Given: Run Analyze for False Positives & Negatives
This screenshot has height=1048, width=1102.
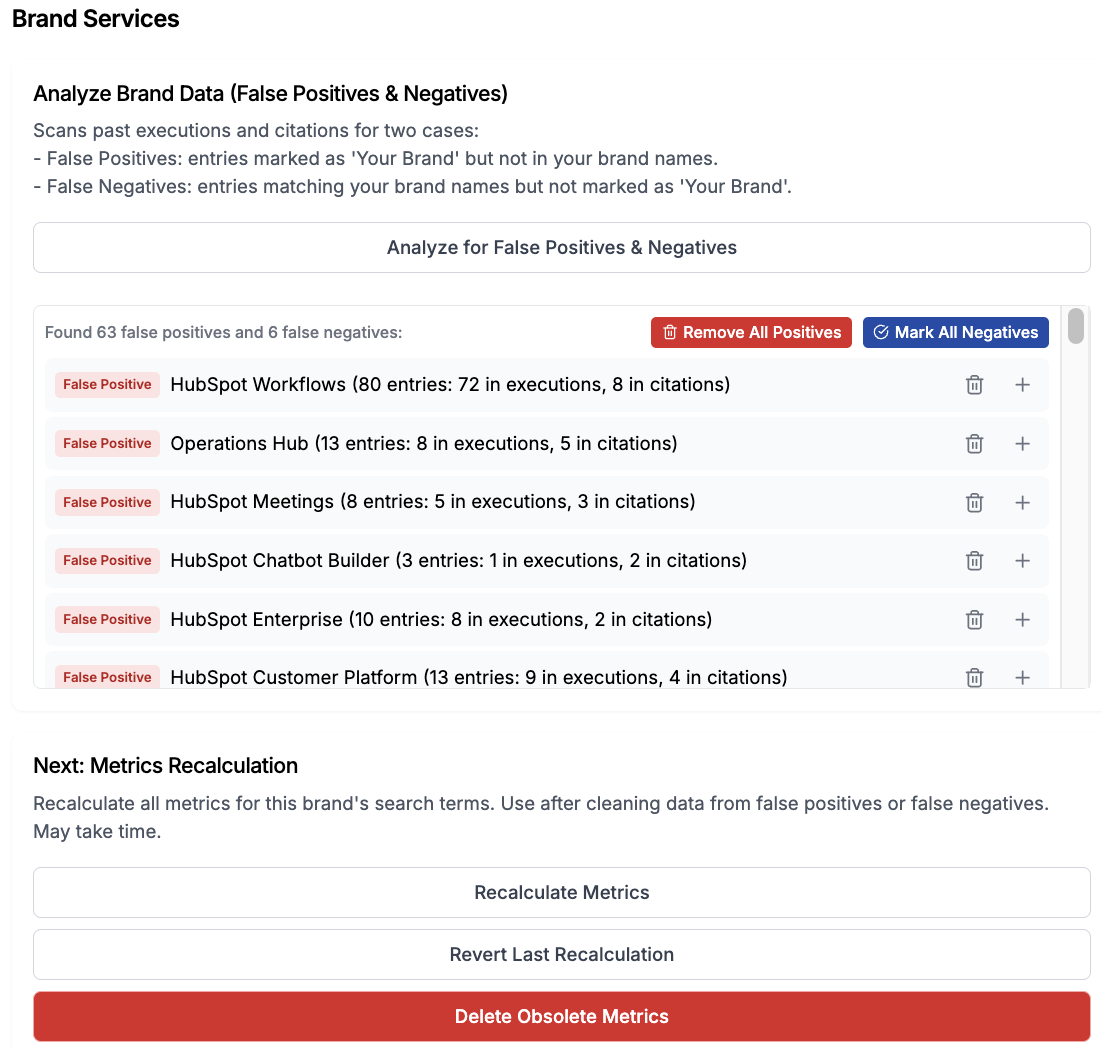Looking at the screenshot, I should pyautogui.click(x=562, y=247).
